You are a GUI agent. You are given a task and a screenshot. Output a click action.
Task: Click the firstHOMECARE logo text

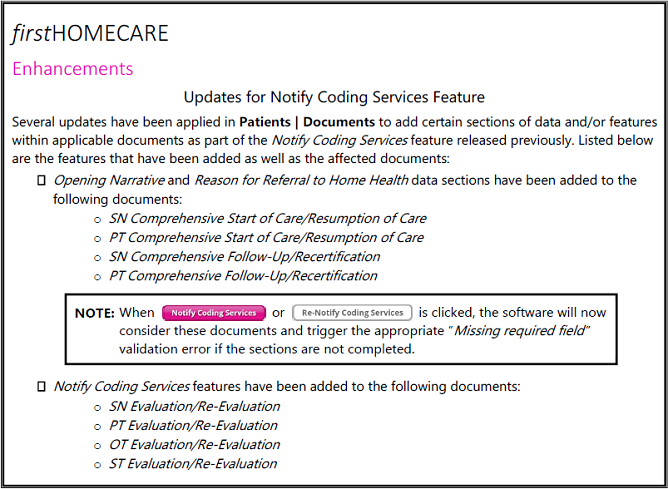tap(90, 34)
